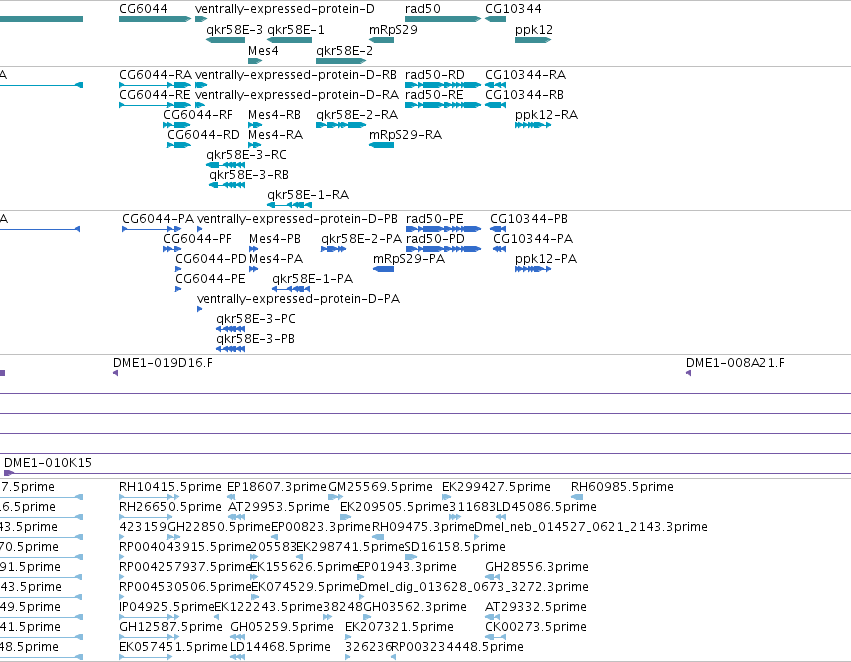Viewport: 851px width, 662px height.
Task: Select the rad50 gene label
Action: pyautogui.click(x=423, y=9)
